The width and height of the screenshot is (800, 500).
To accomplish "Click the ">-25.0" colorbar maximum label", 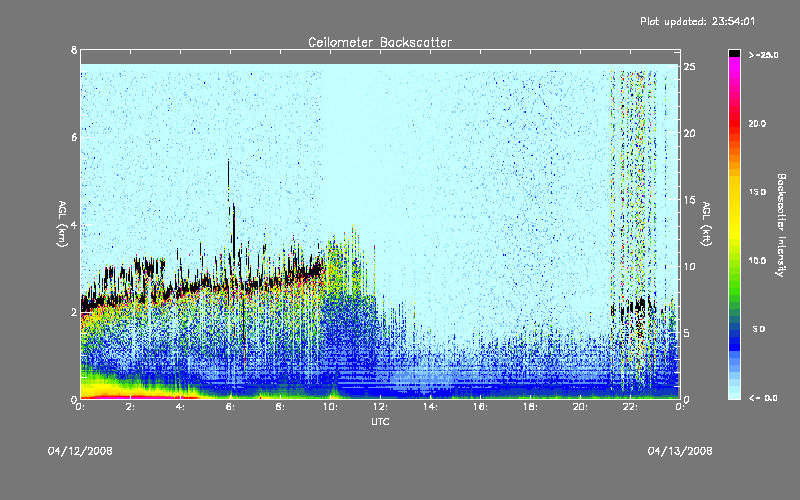I will (763, 55).
